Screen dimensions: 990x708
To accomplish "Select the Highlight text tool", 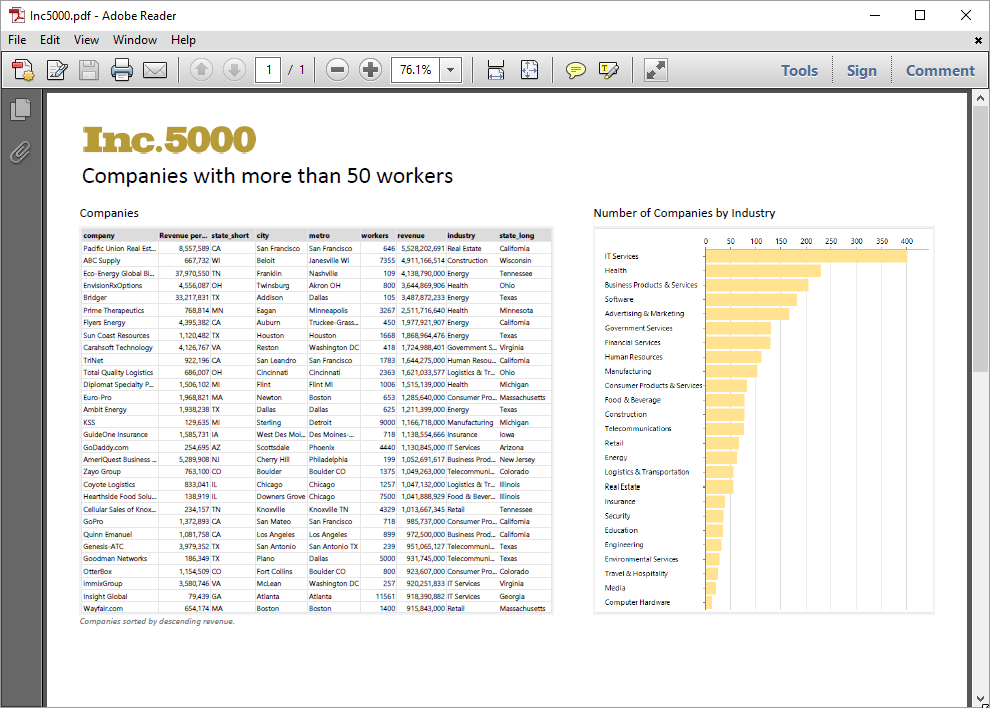I will click(609, 70).
